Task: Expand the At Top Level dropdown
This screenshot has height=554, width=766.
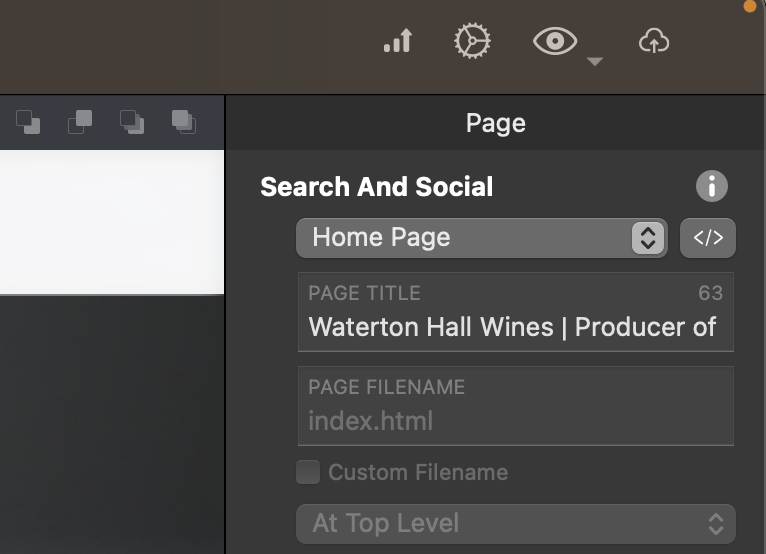Action: point(515,523)
